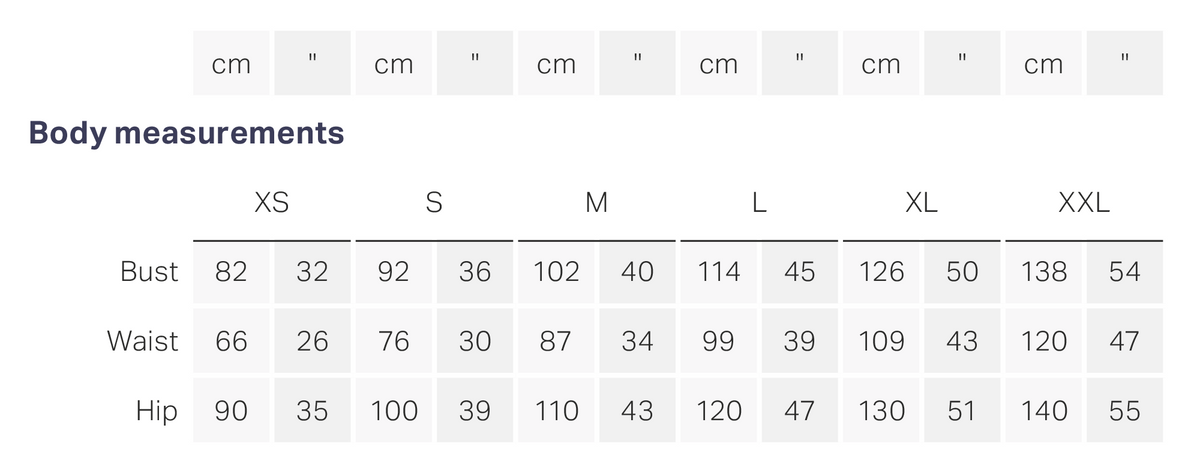
Task: Select Hip 120 cm cell for L
Action: [x=719, y=410]
